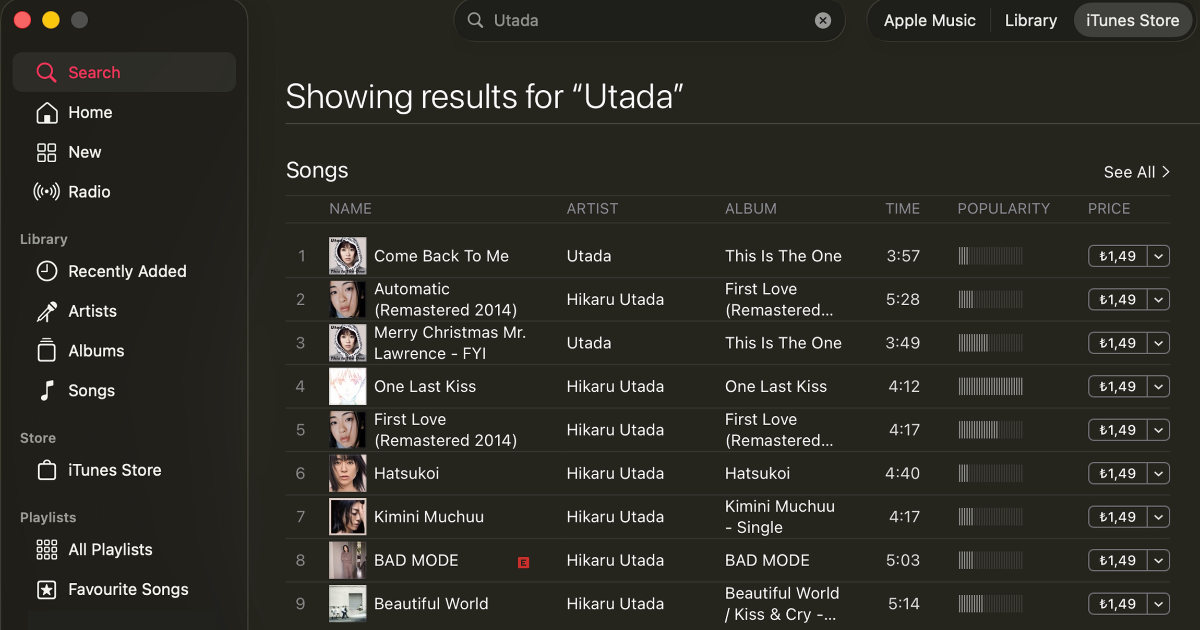Screen dimensions: 1200x630
Task: Click Hatsukoi popularity bar
Action: 991,473
